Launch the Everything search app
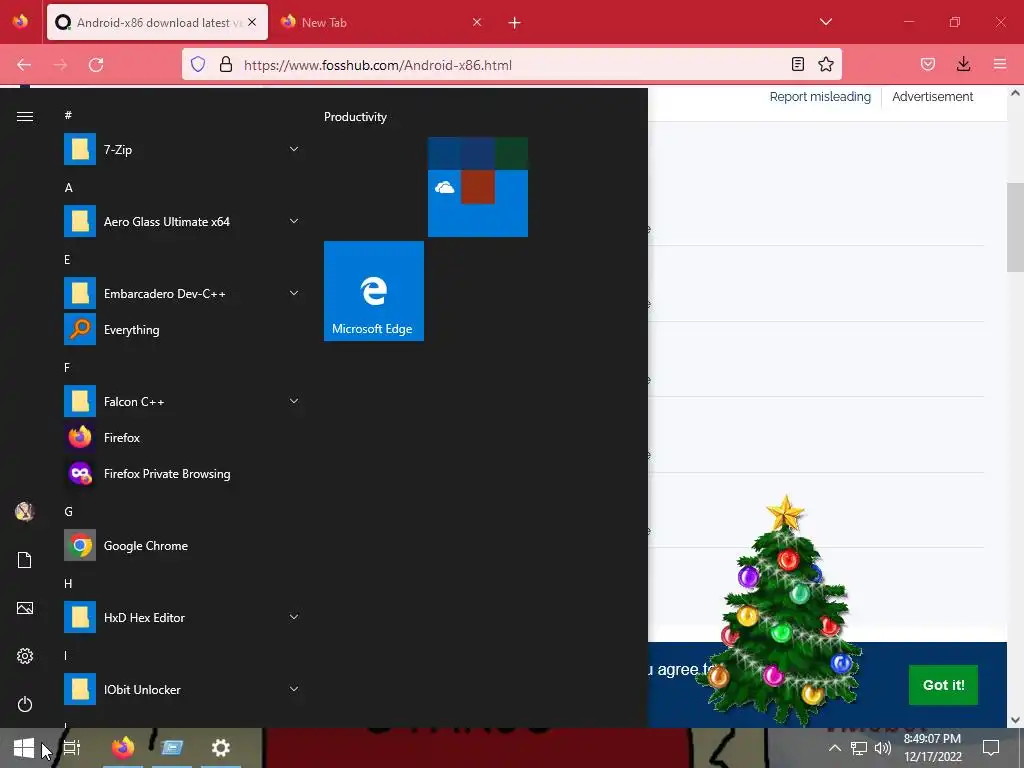The height and width of the screenshot is (768, 1024). pyautogui.click(x=181, y=330)
